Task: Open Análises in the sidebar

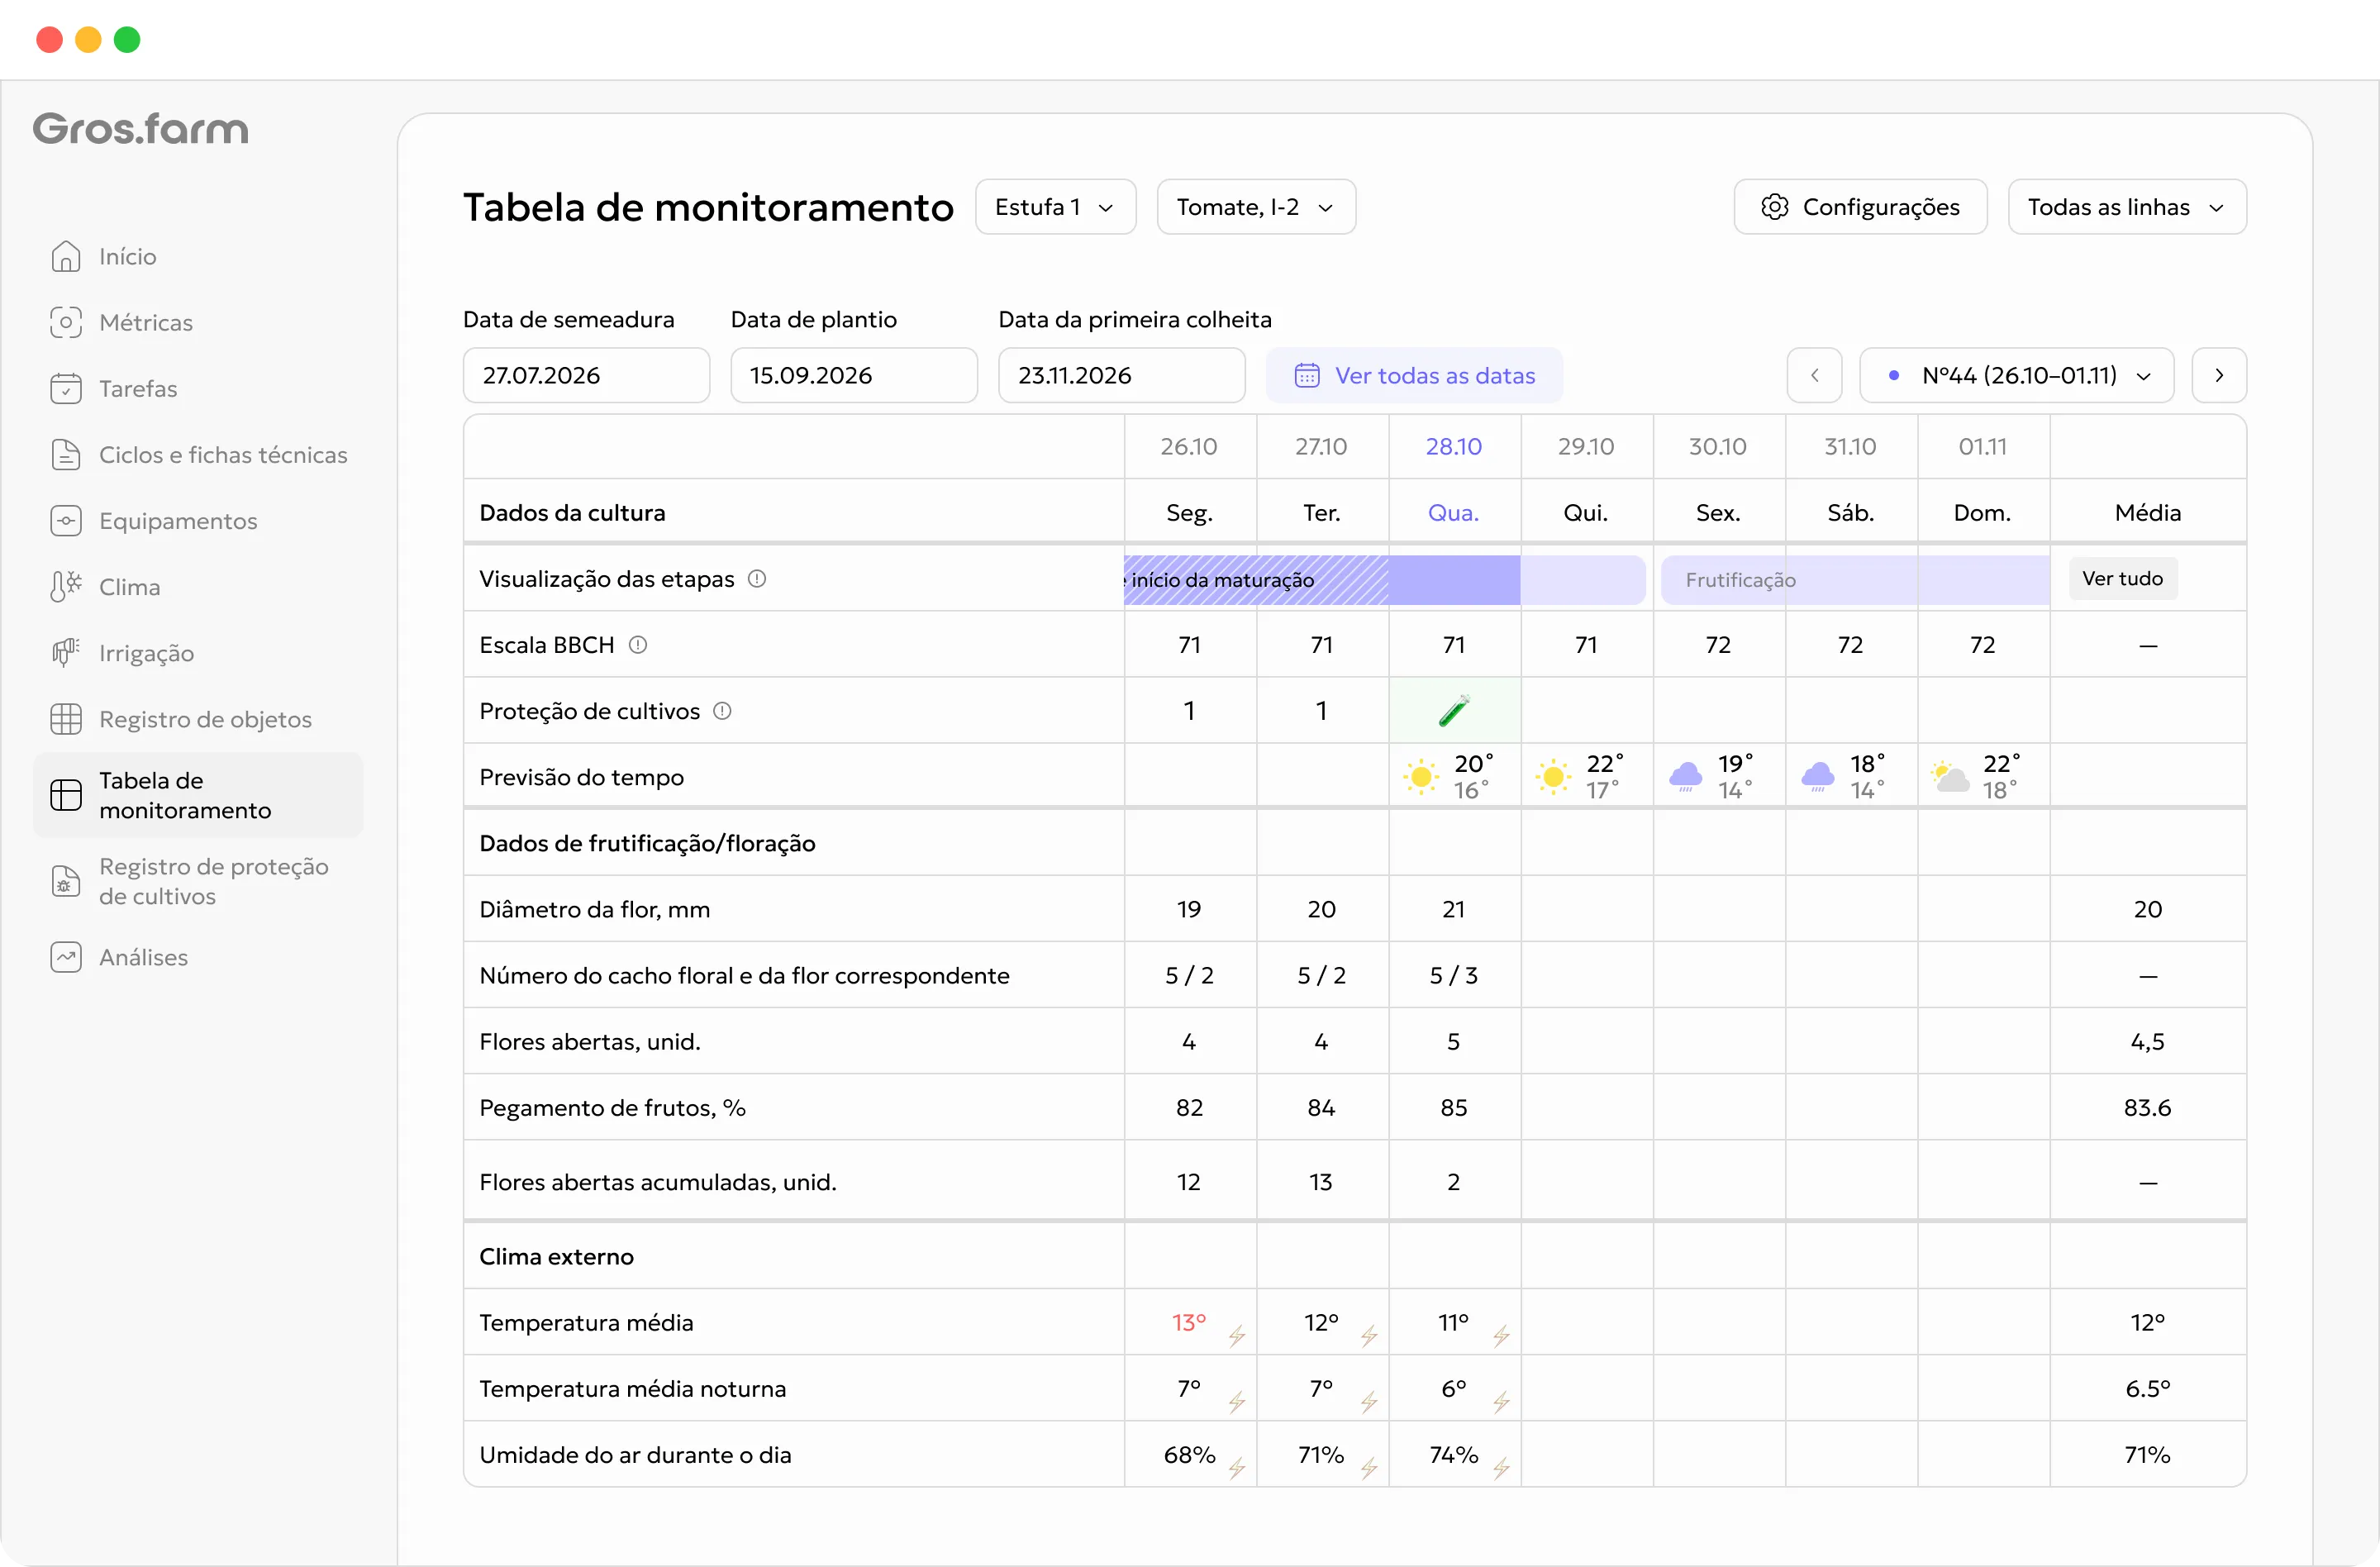Action: [198, 957]
